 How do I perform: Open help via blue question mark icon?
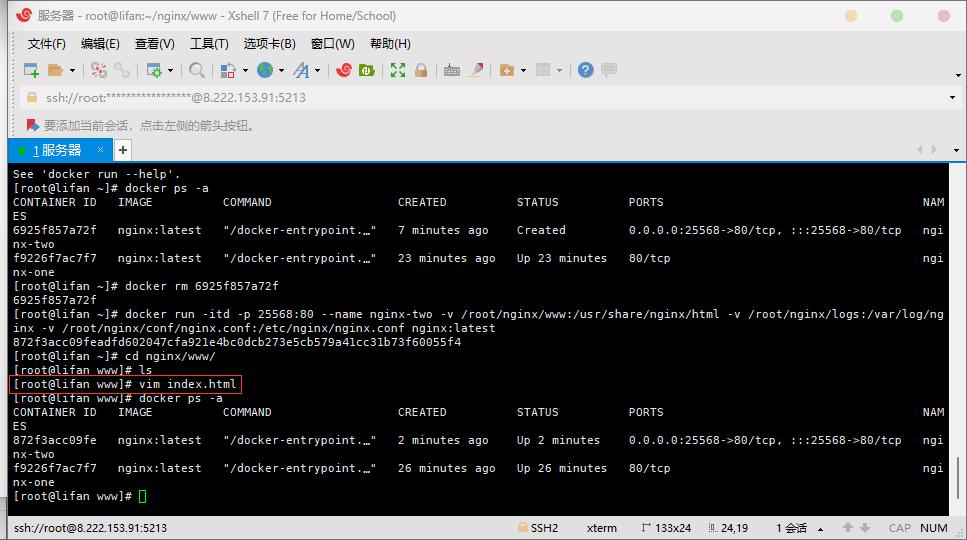[585, 70]
